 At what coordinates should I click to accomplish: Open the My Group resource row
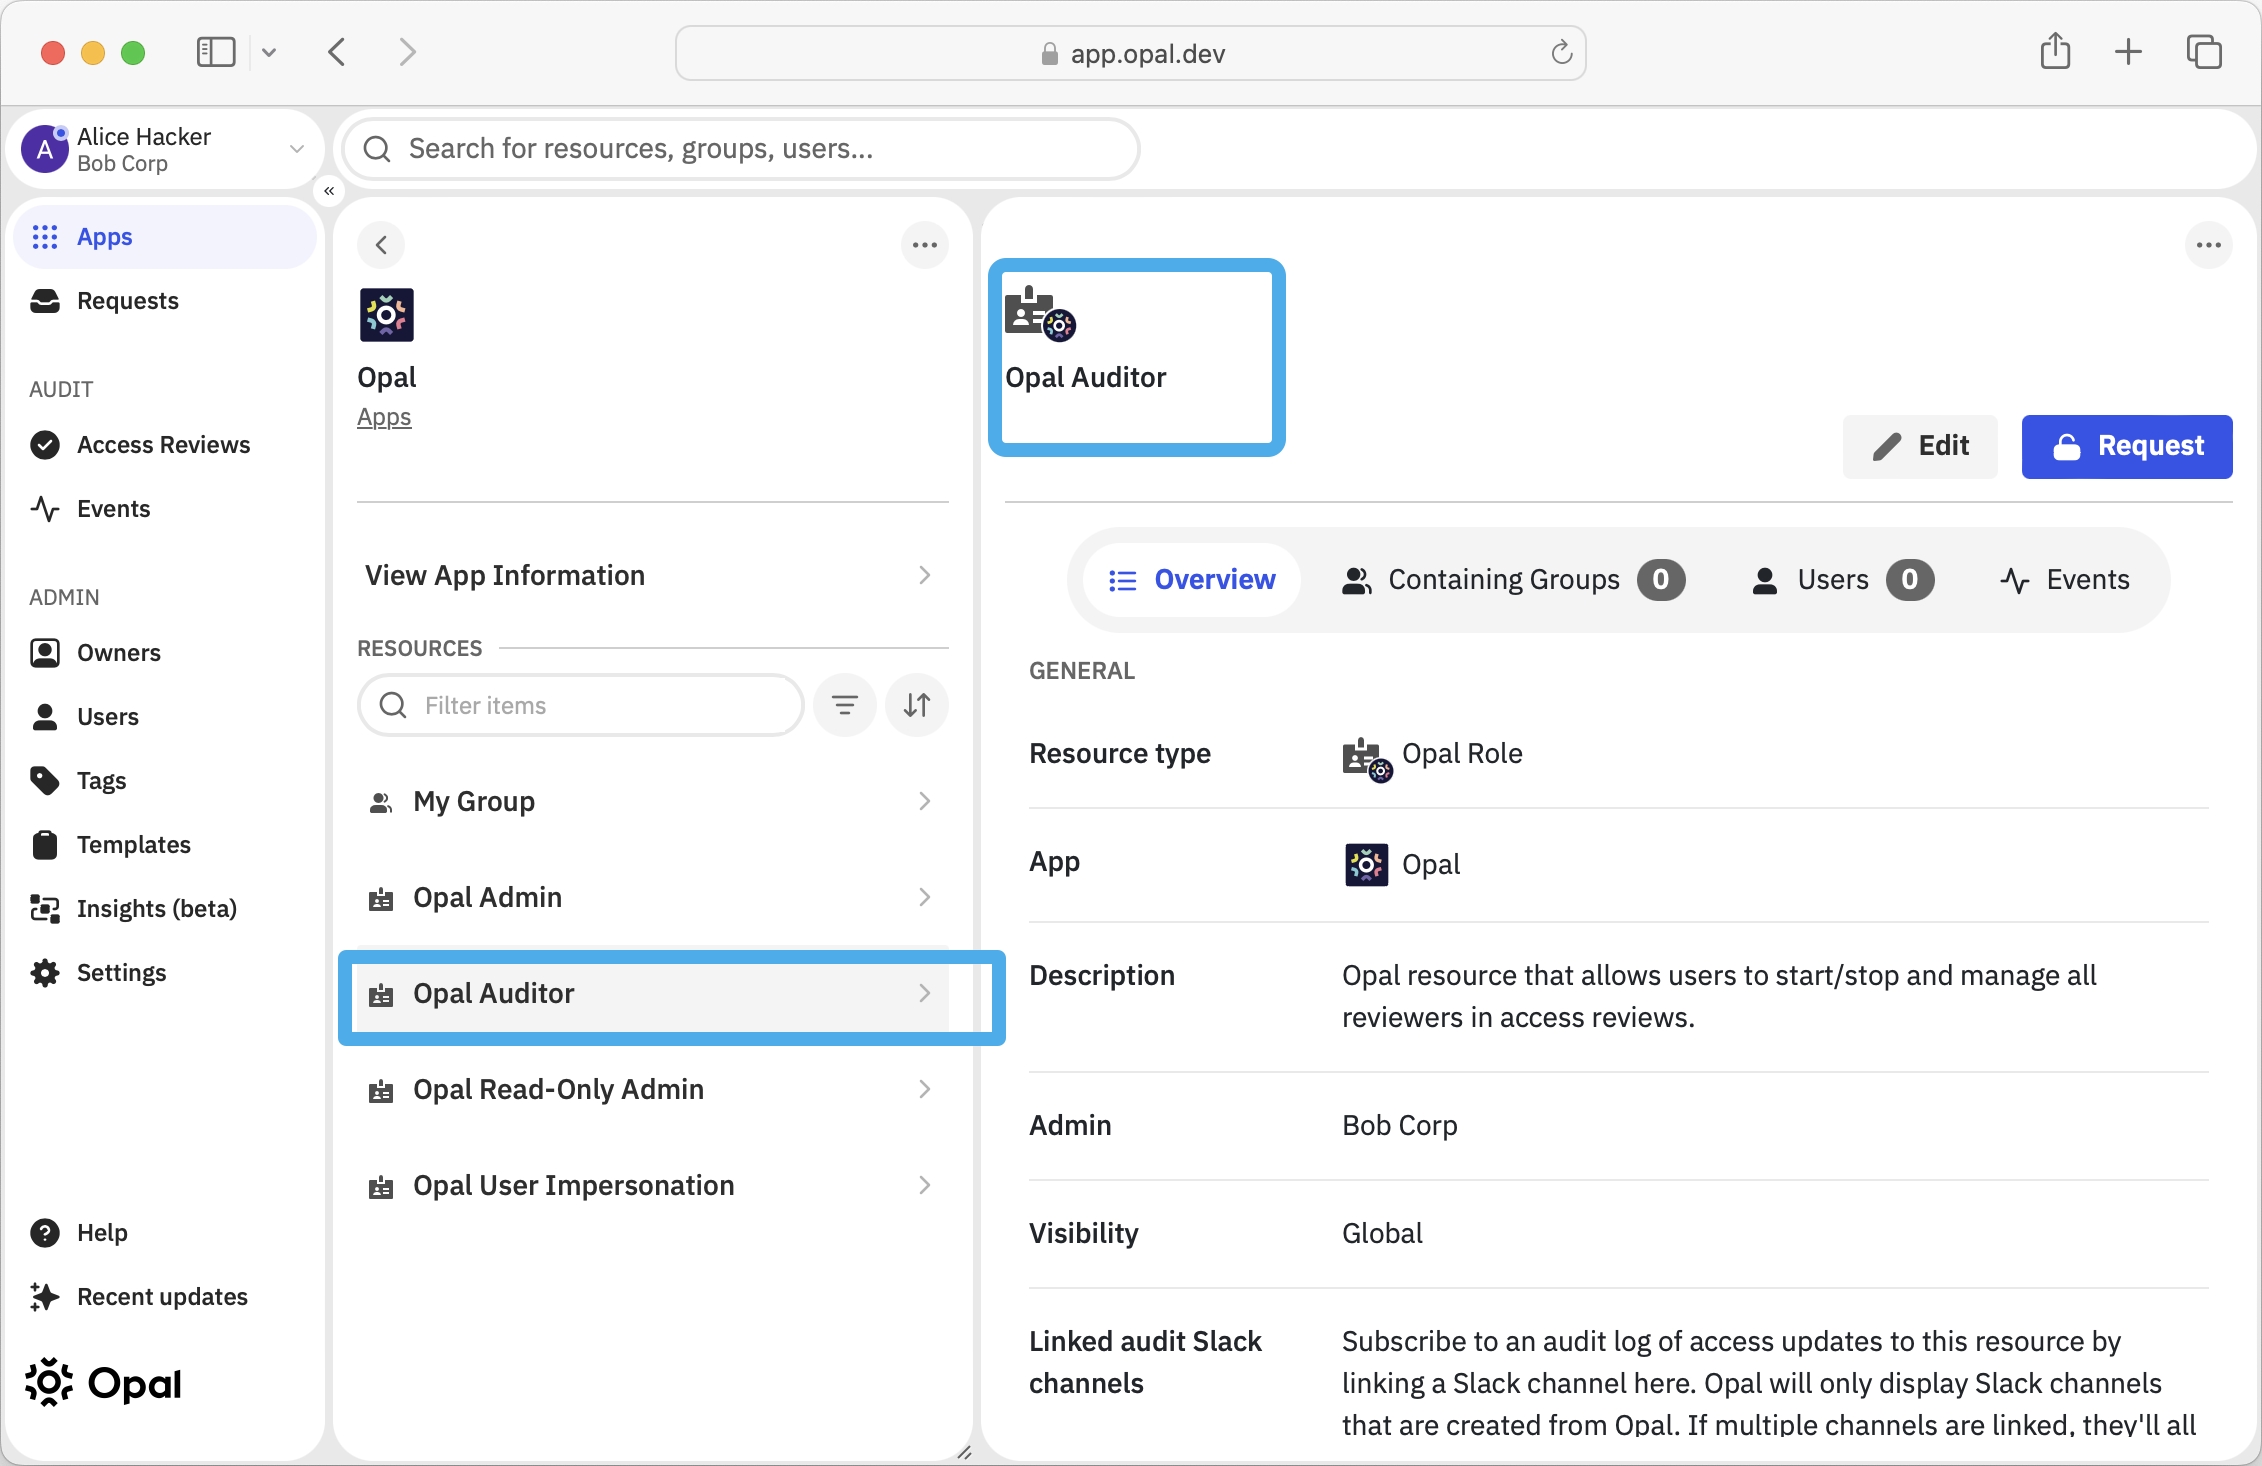(652, 801)
